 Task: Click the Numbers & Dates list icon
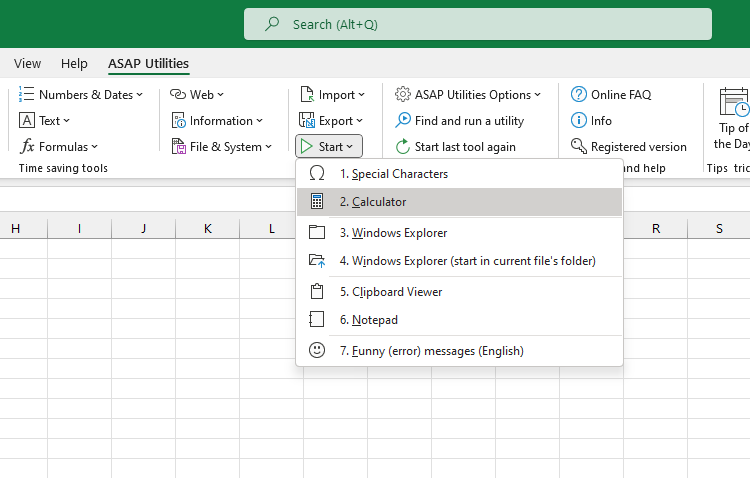click(26, 94)
